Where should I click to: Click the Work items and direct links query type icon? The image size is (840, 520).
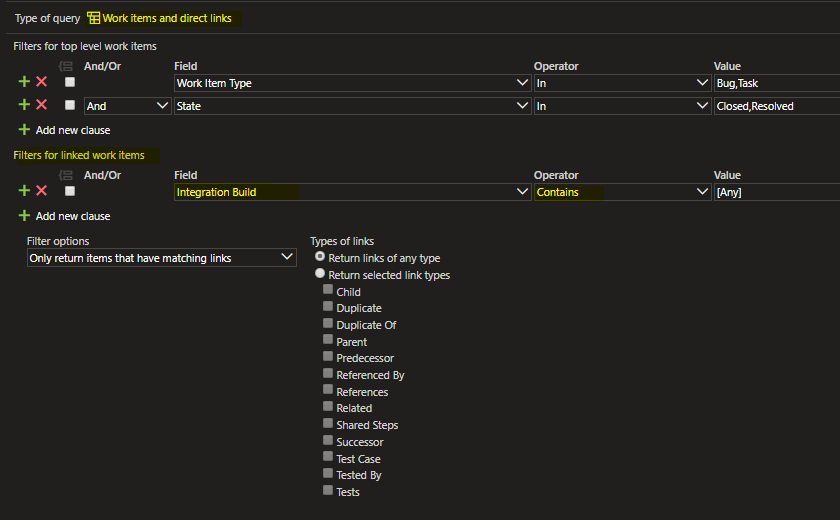pyautogui.click(x=94, y=18)
